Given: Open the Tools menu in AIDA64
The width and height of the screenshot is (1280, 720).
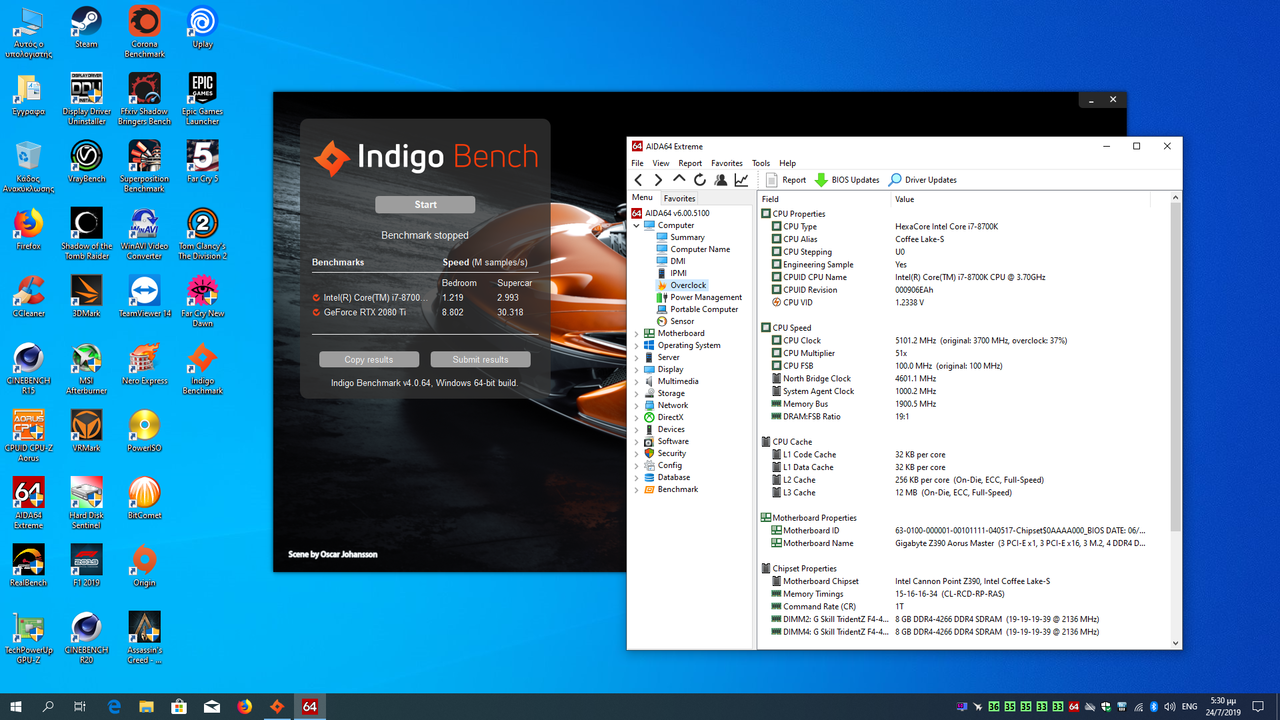Looking at the screenshot, I should [761, 163].
